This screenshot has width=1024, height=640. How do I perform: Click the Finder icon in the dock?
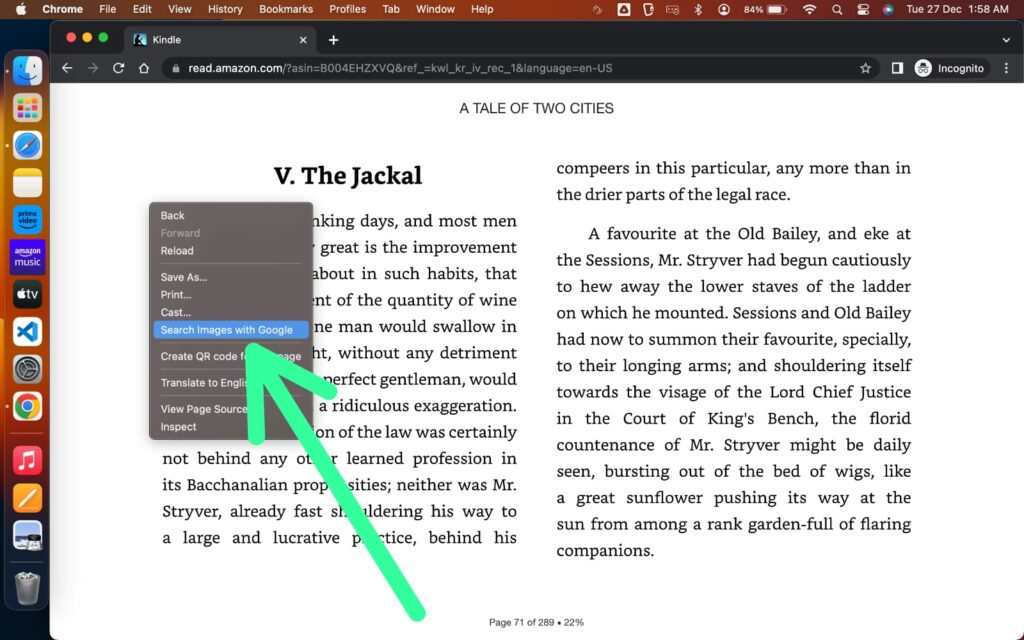click(x=27, y=69)
